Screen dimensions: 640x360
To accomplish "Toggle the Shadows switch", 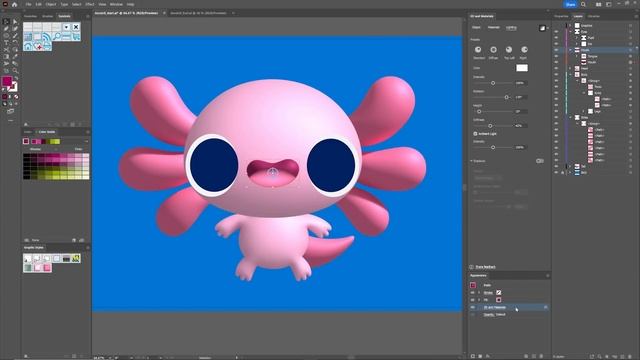I will [x=540, y=161].
